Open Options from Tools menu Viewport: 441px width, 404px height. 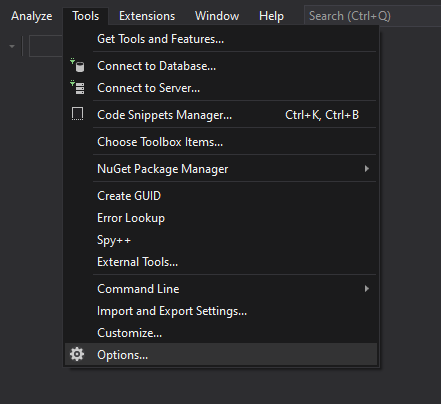click(221, 355)
